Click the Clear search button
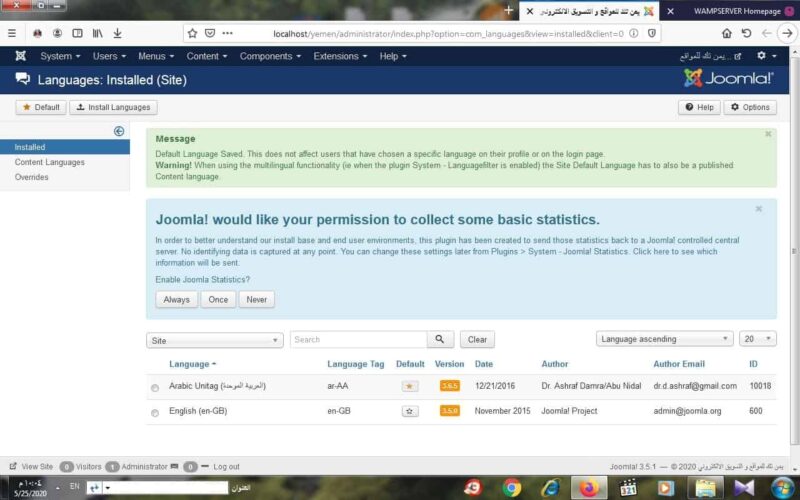Screen dimensions: 800x500 point(477,339)
